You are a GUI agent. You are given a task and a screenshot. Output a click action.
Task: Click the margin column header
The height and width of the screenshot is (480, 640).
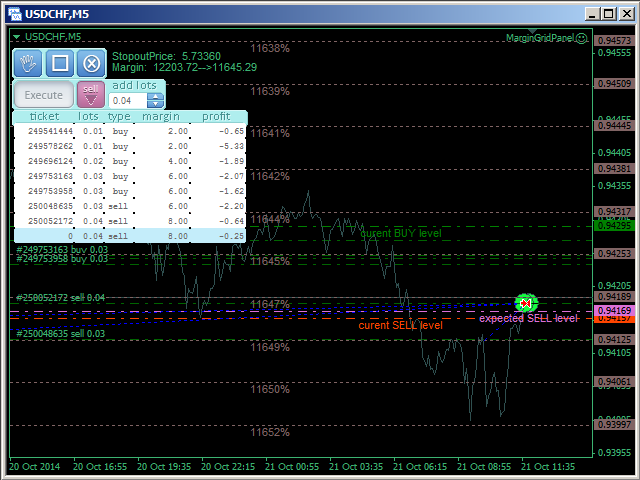coord(161,117)
